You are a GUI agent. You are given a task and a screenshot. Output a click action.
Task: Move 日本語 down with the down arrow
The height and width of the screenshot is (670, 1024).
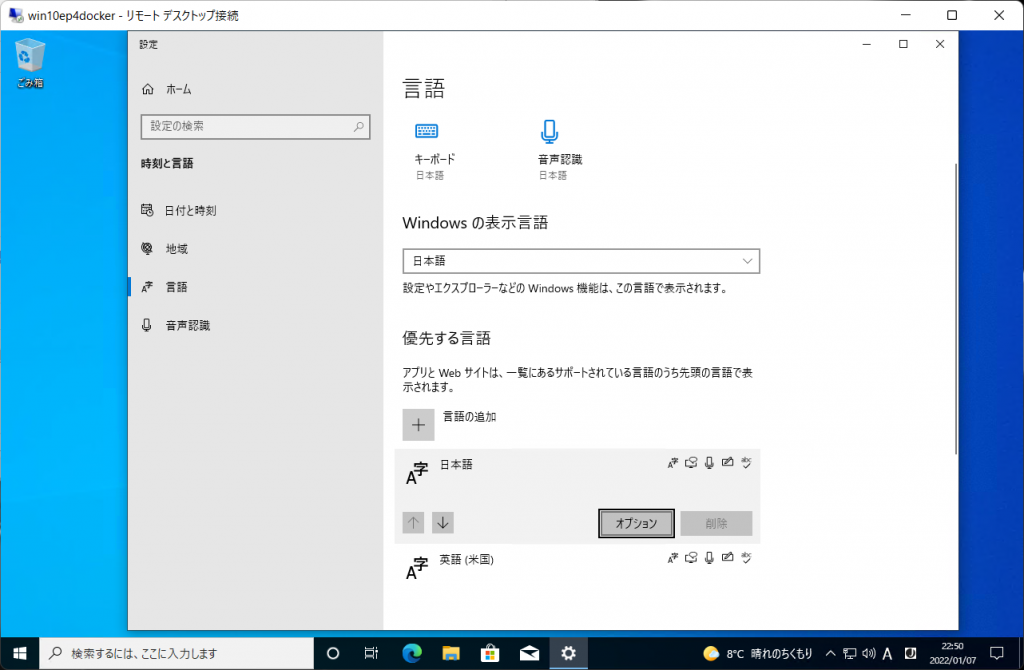[x=443, y=522]
